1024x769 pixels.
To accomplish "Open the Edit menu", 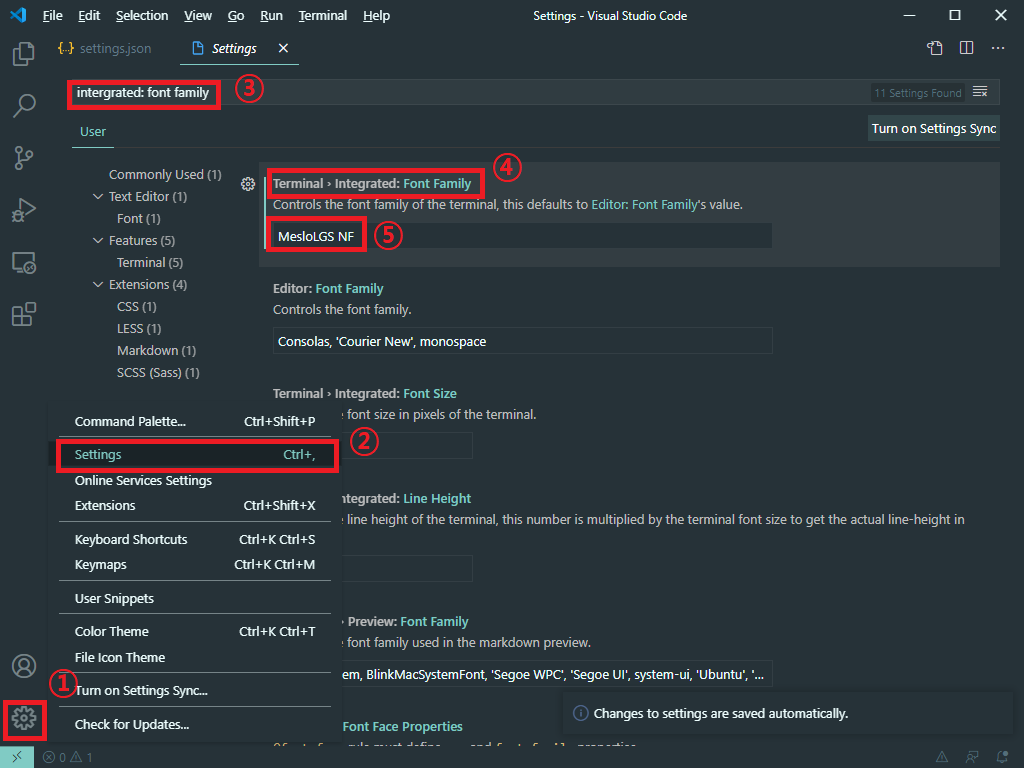I will click(89, 16).
